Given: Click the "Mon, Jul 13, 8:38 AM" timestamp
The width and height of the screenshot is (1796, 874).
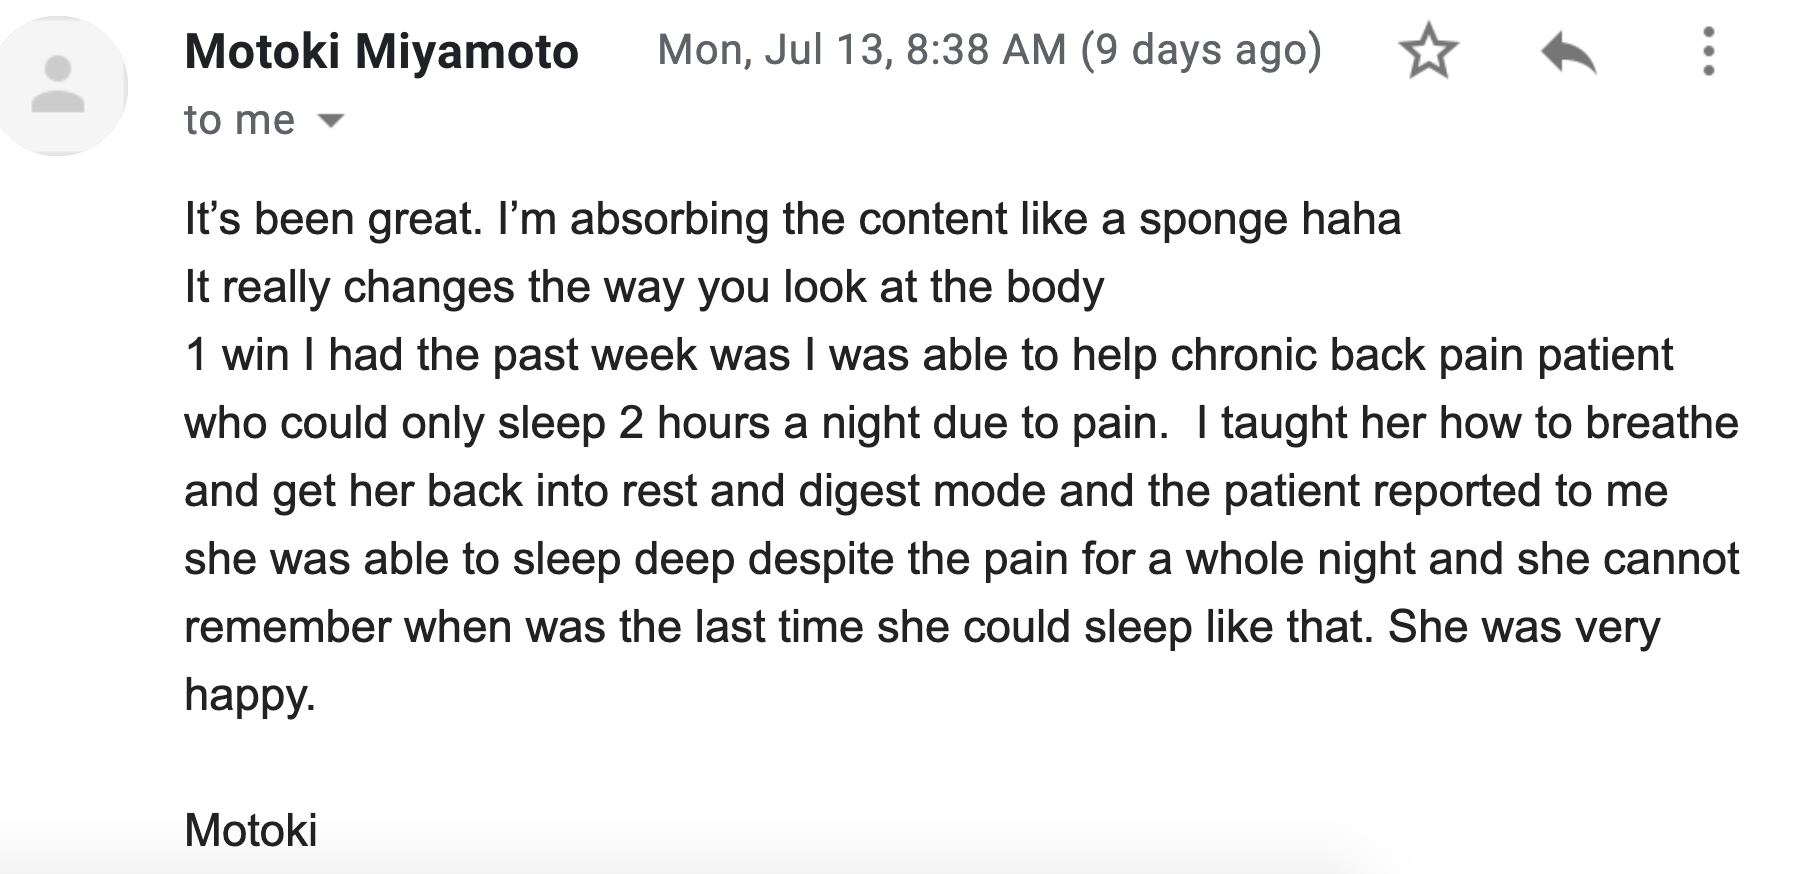Looking at the screenshot, I should 862,50.
